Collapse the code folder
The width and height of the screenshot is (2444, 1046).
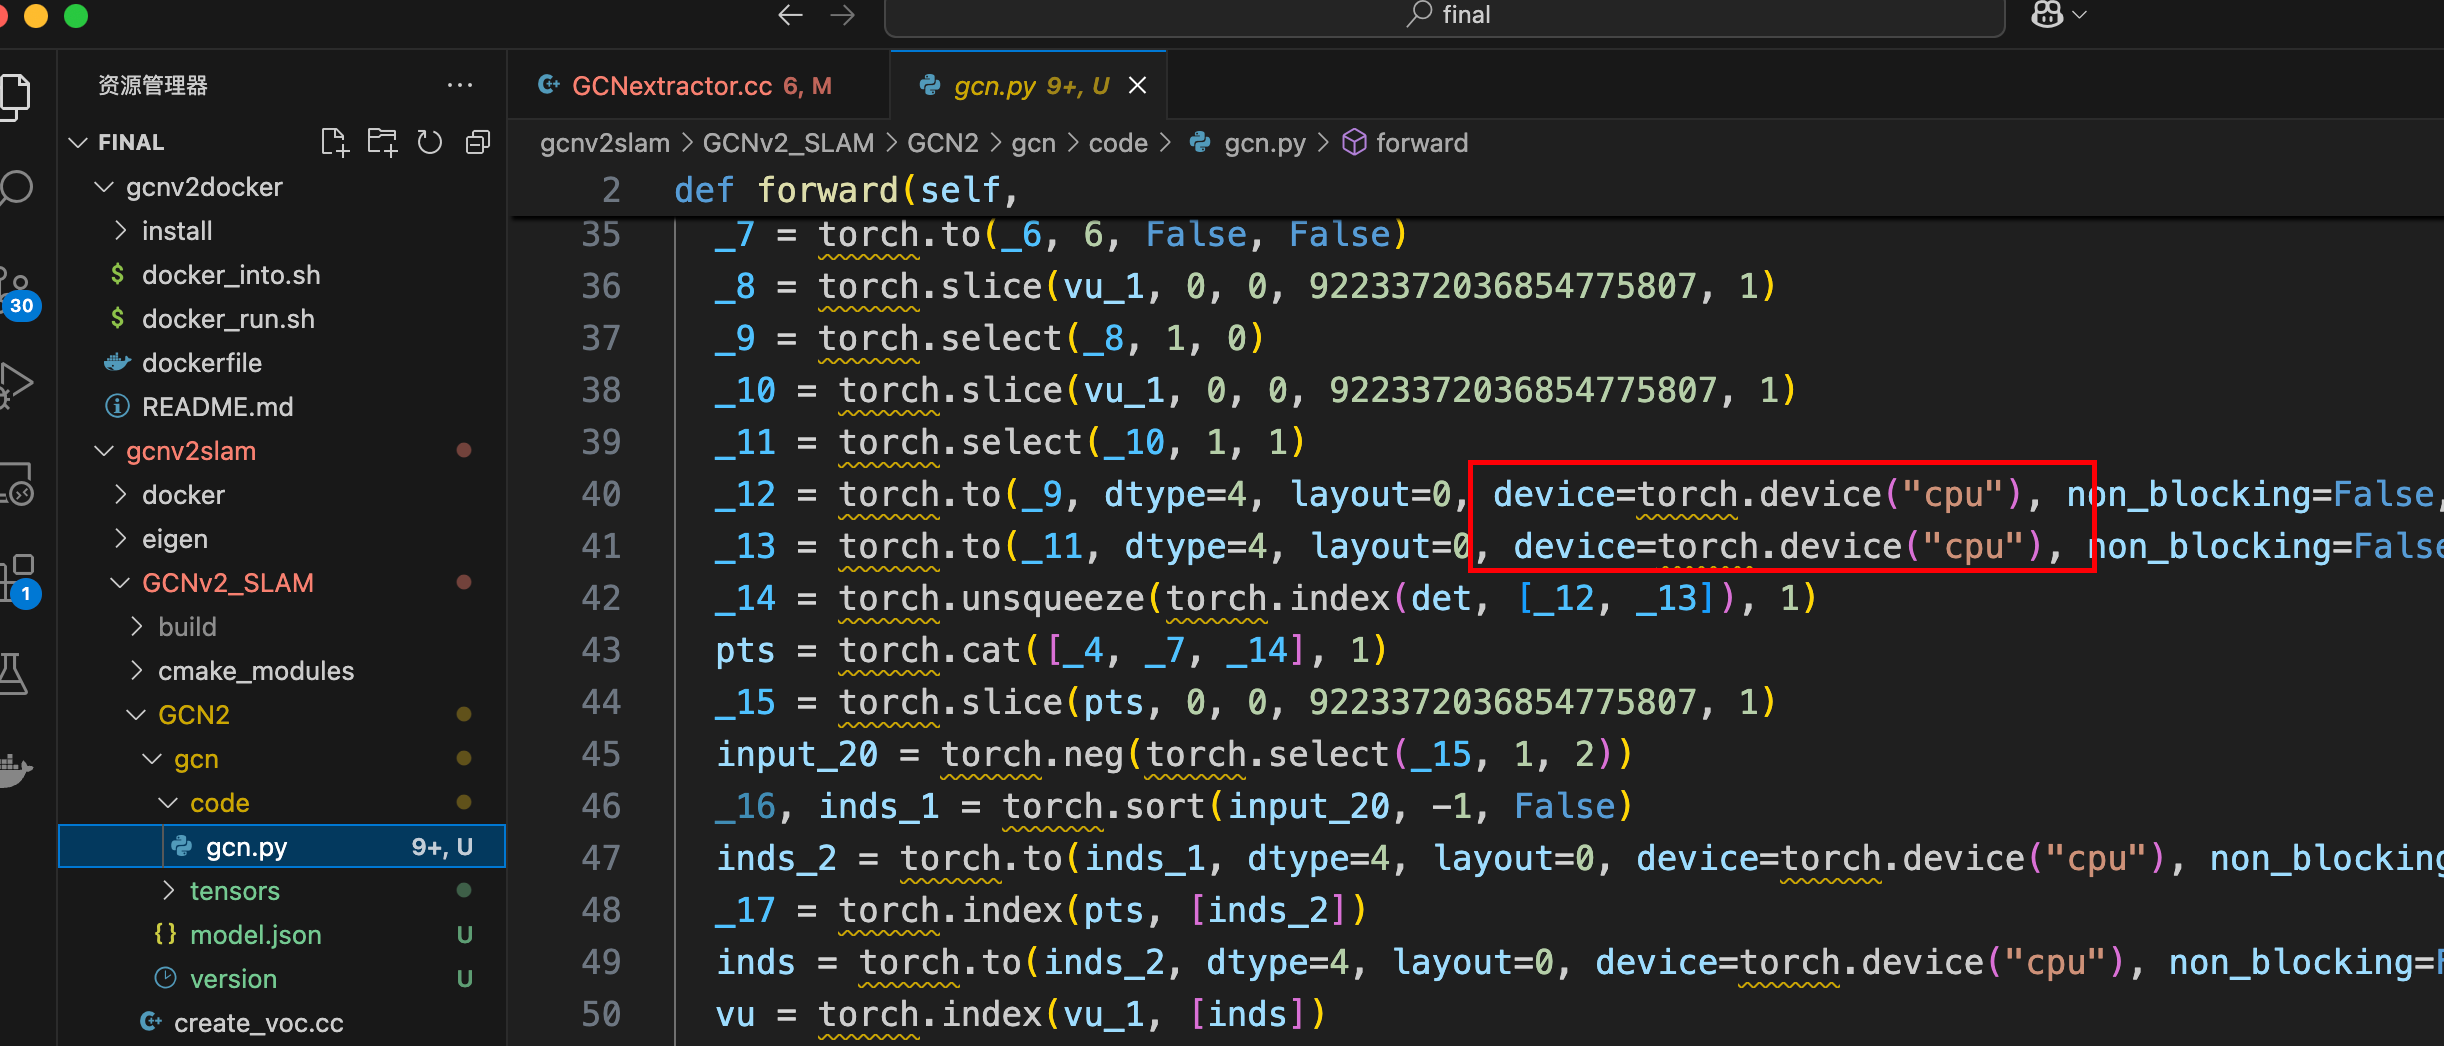(220, 803)
